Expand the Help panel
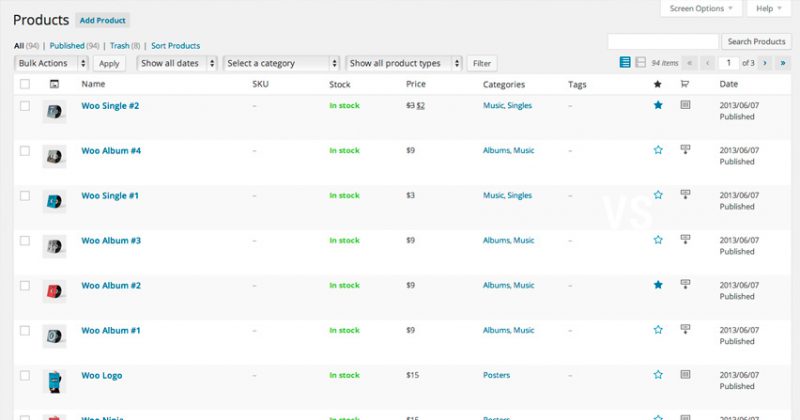 click(x=769, y=8)
